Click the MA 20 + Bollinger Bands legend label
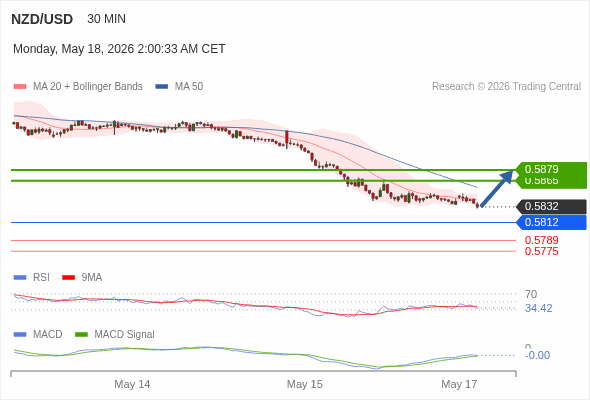The width and height of the screenshot is (590, 400). 88,87
